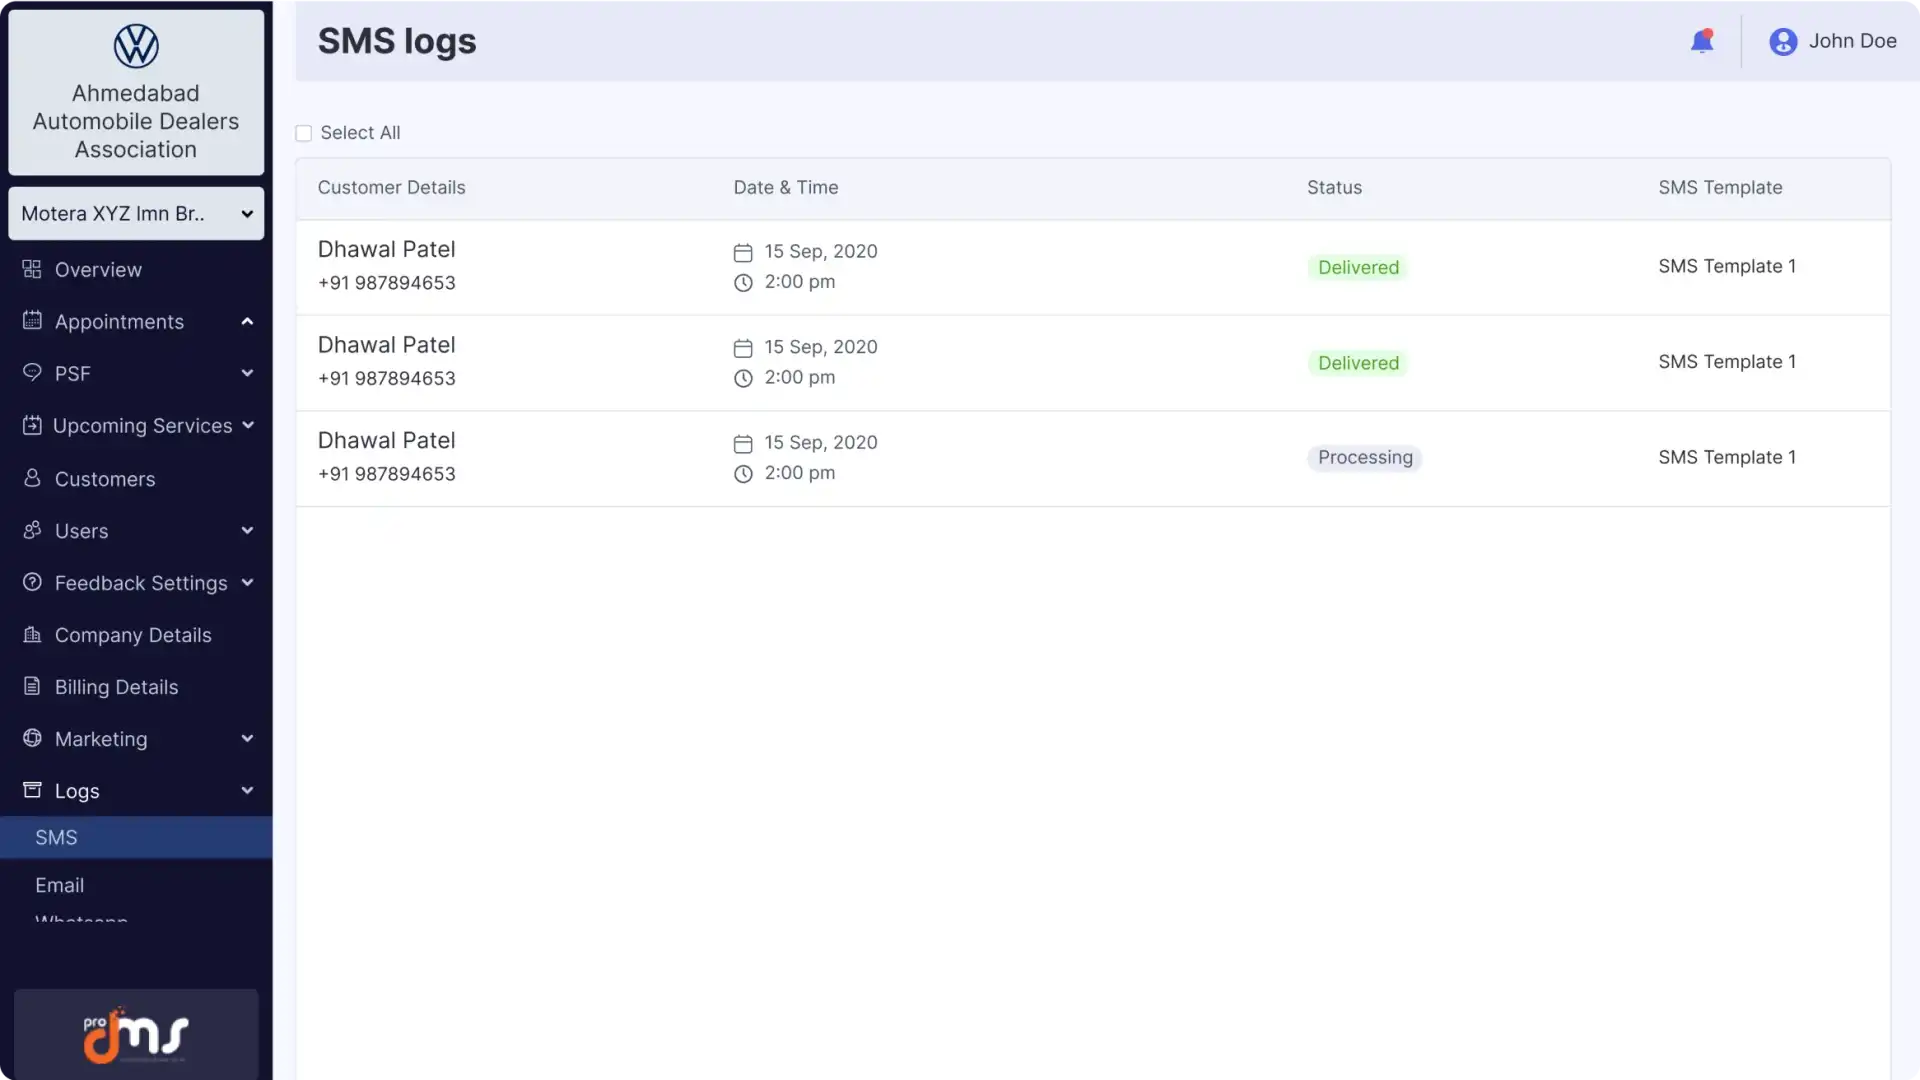The image size is (1920, 1080).
Task: Click the Appointments sidebar icon
Action: (x=32, y=322)
